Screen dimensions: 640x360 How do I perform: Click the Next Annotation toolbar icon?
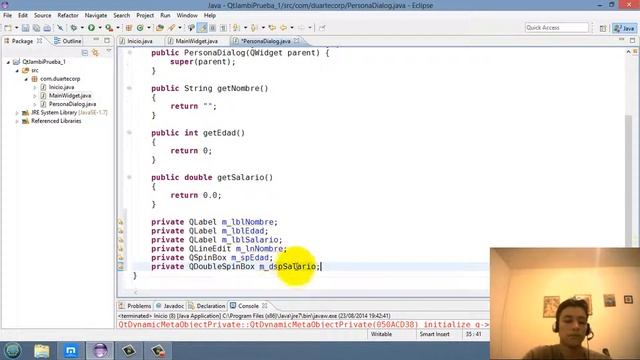[236, 28]
